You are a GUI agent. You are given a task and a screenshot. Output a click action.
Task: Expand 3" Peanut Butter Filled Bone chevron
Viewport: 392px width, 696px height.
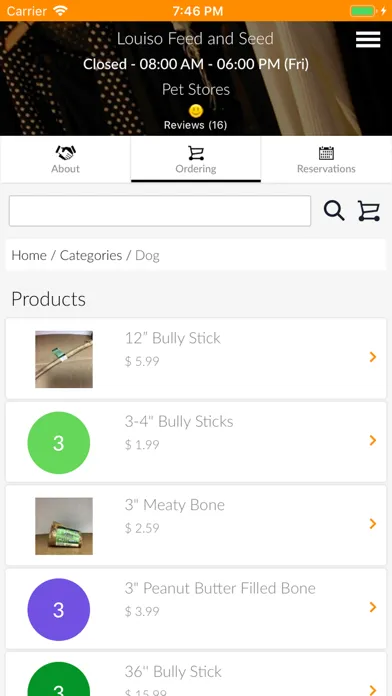click(373, 607)
